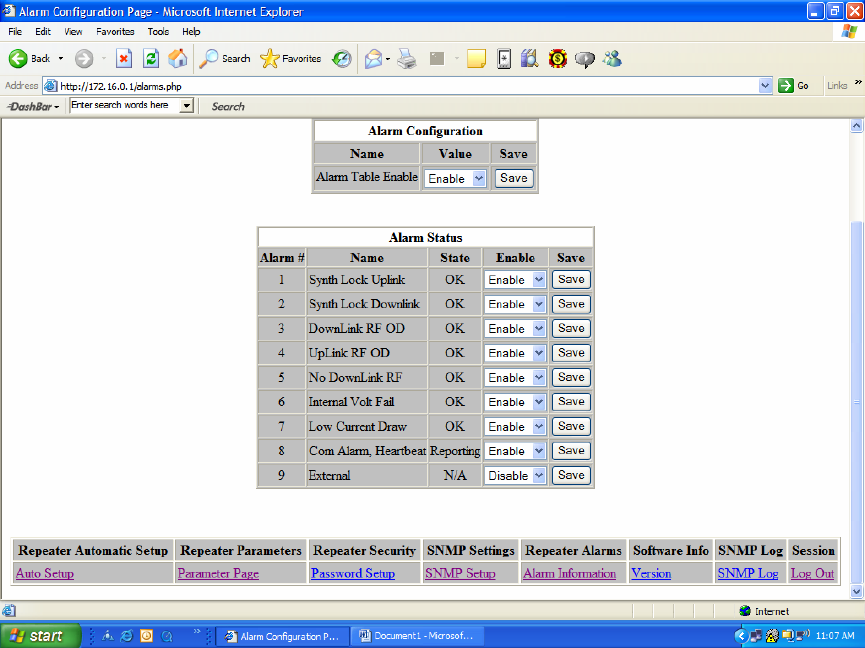The image size is (865, 648).
Task: Open Enable dropdown for DownLink RF OD
Action: tap(538, 329)
